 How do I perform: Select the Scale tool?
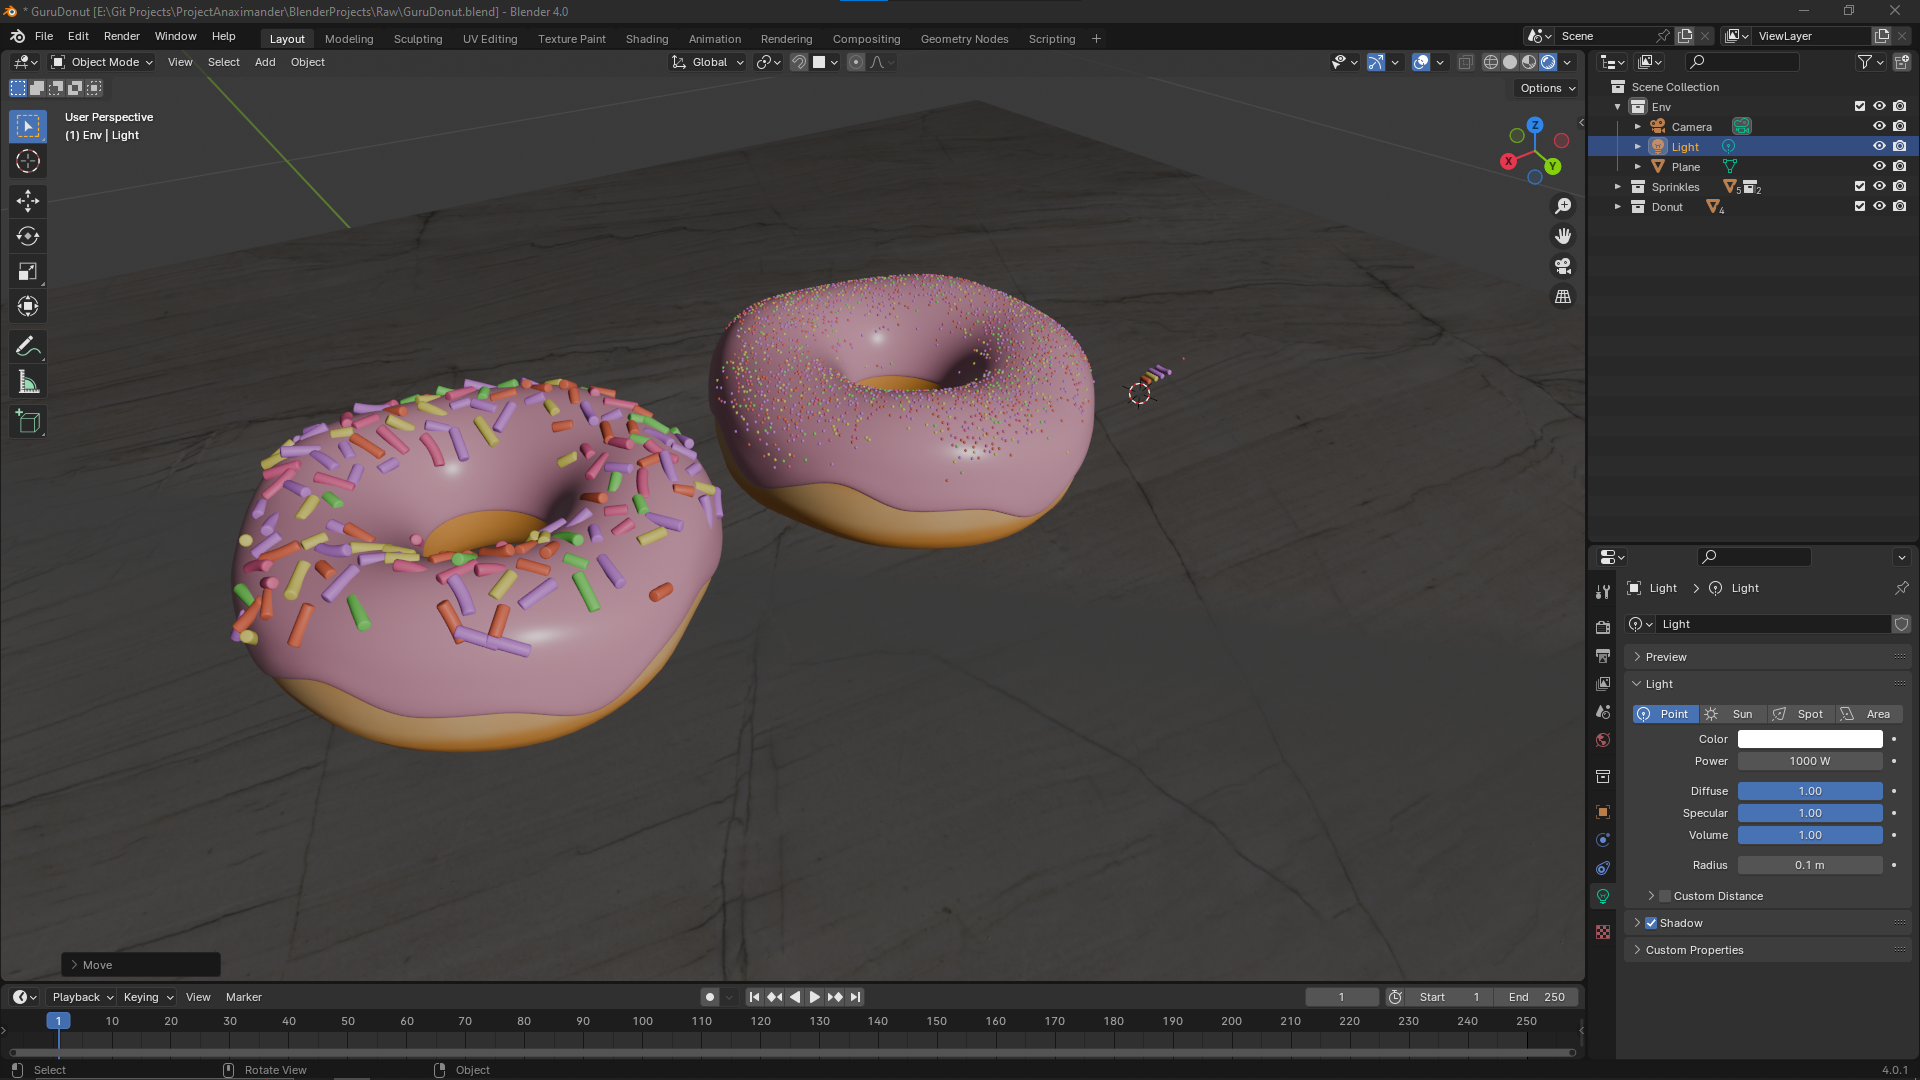tap(28, 271)
